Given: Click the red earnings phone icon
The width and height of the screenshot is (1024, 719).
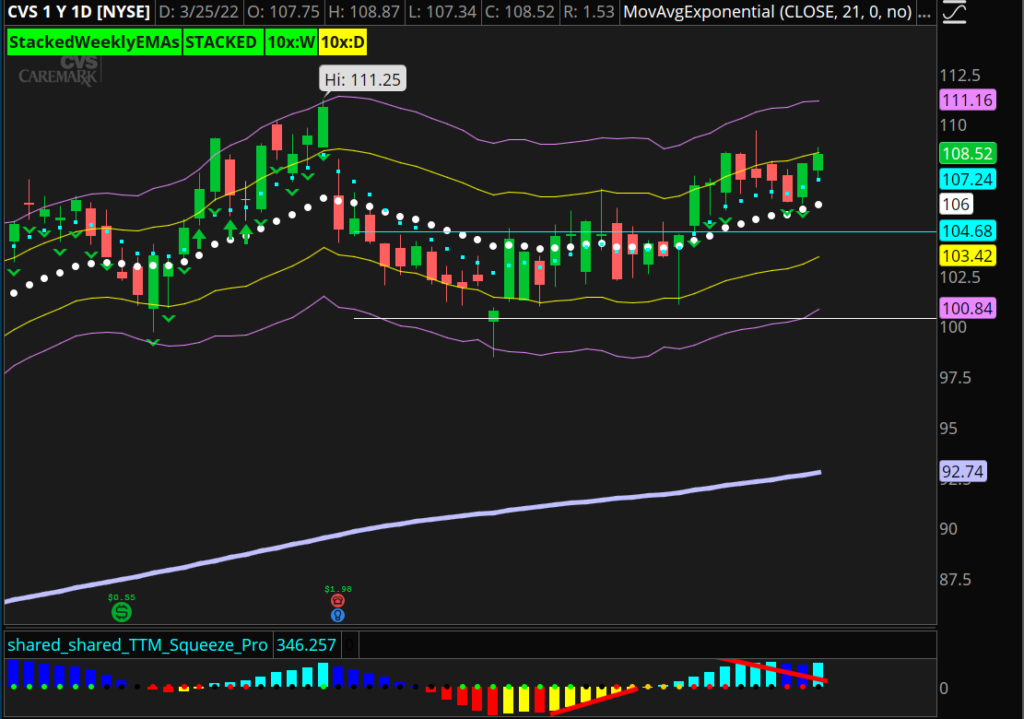Looking at the screenshot, I should point(338,600).
